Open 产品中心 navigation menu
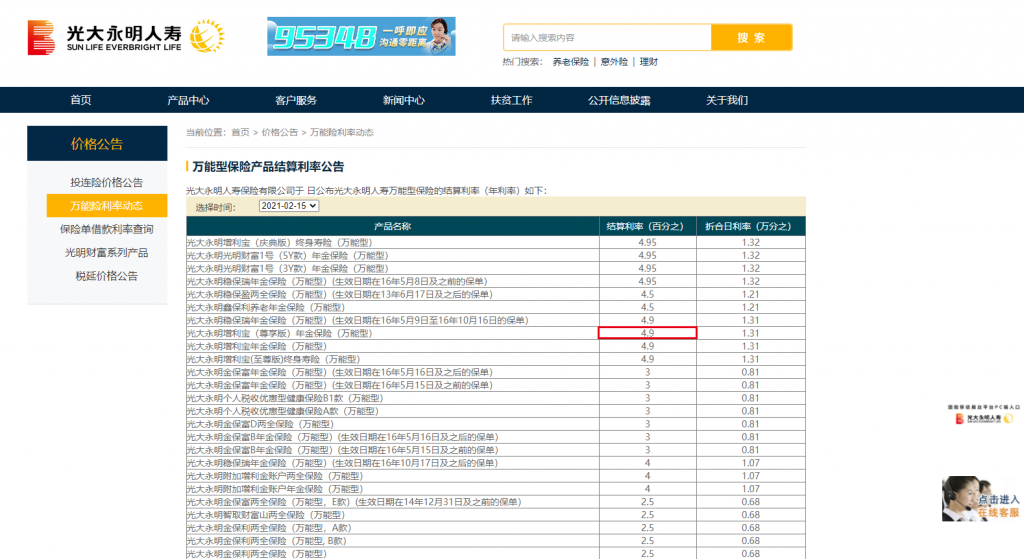Viewport: 1024px width, 559px height. pos(188,100)
